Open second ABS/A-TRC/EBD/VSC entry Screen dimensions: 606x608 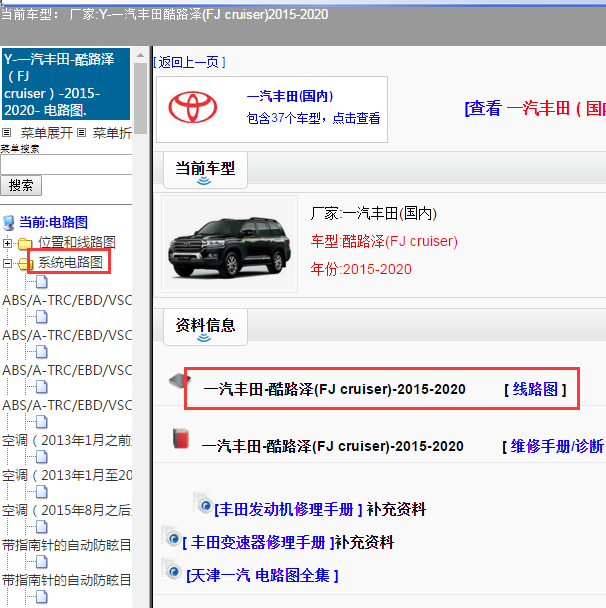pyautogui.click(x=67, y=335)
